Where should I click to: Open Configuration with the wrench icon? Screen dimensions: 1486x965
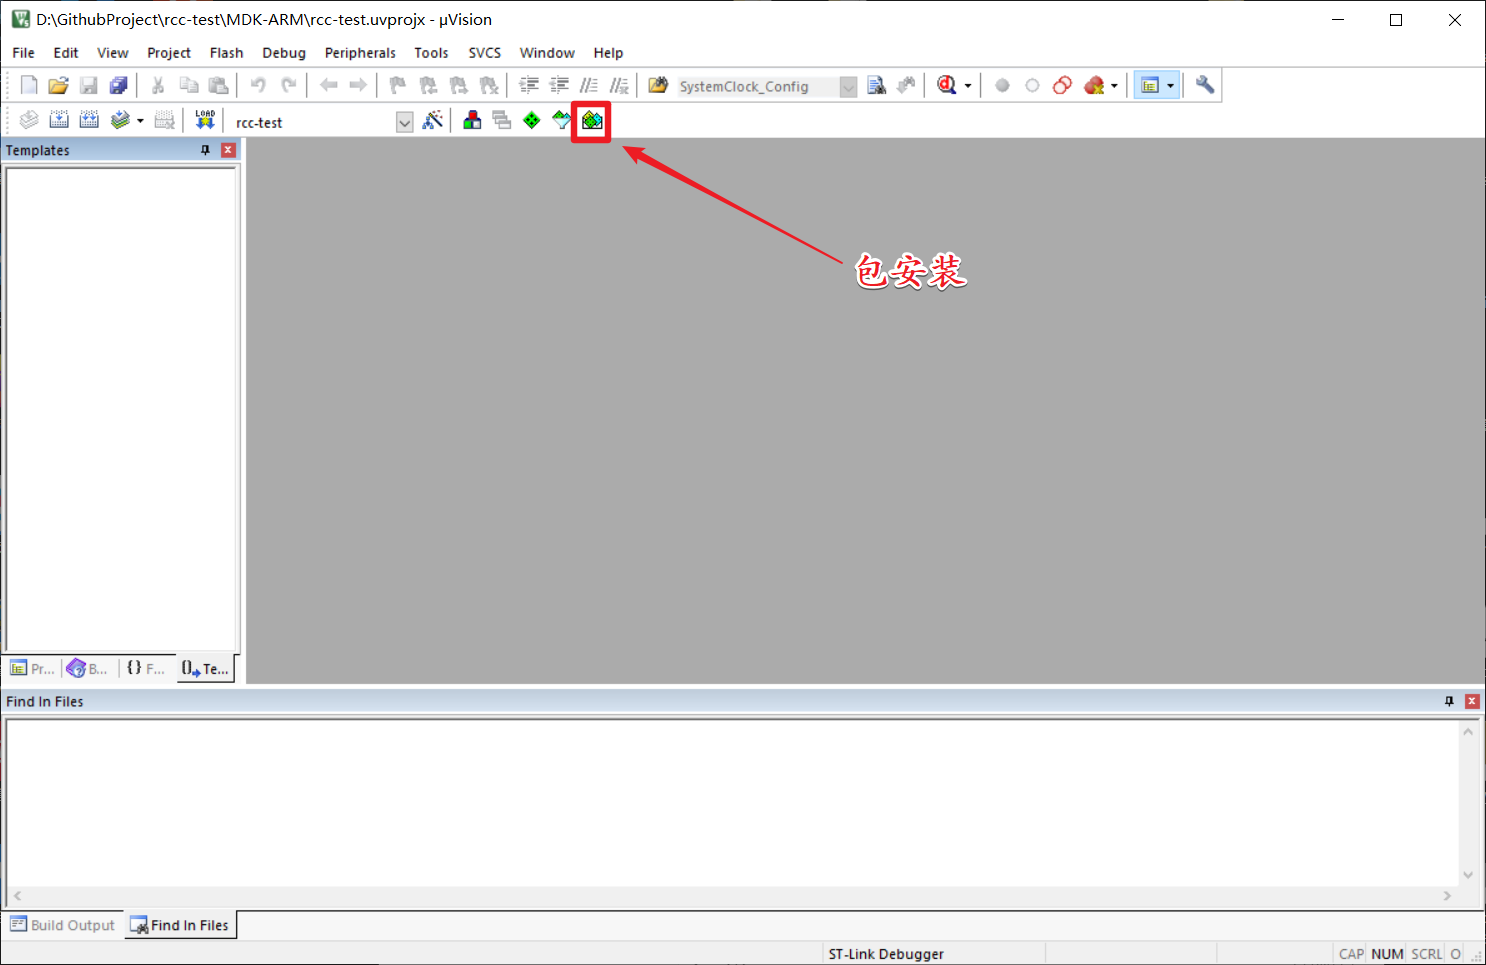click(x=1205, y=86)
